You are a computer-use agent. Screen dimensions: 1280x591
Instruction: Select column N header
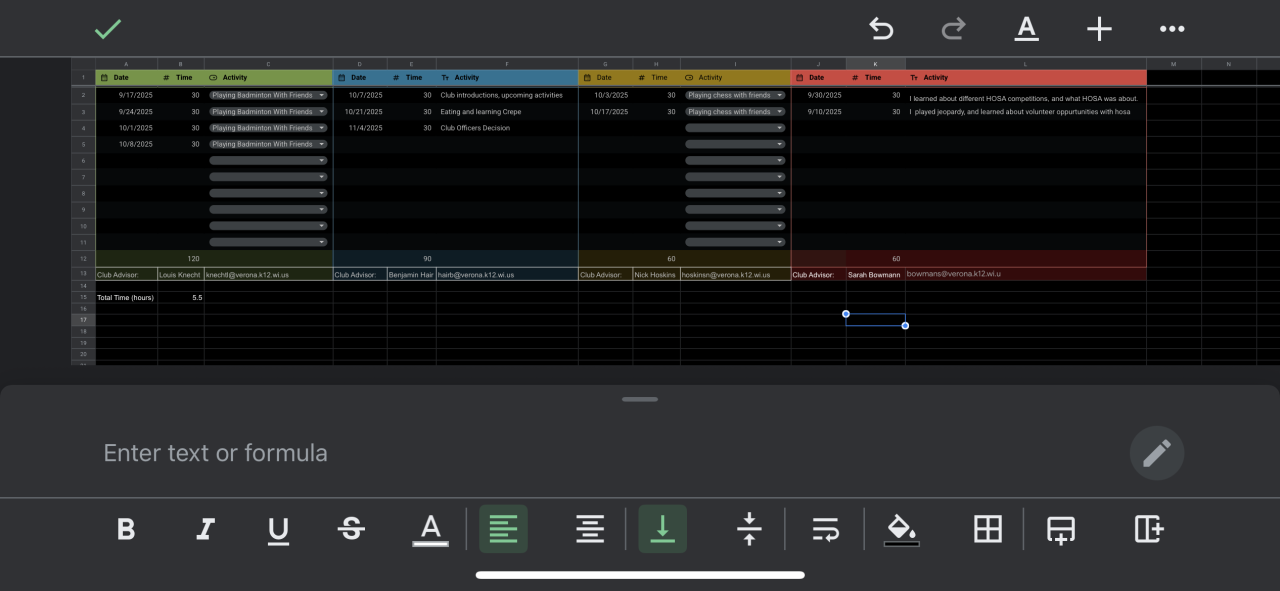(1229, 64)
